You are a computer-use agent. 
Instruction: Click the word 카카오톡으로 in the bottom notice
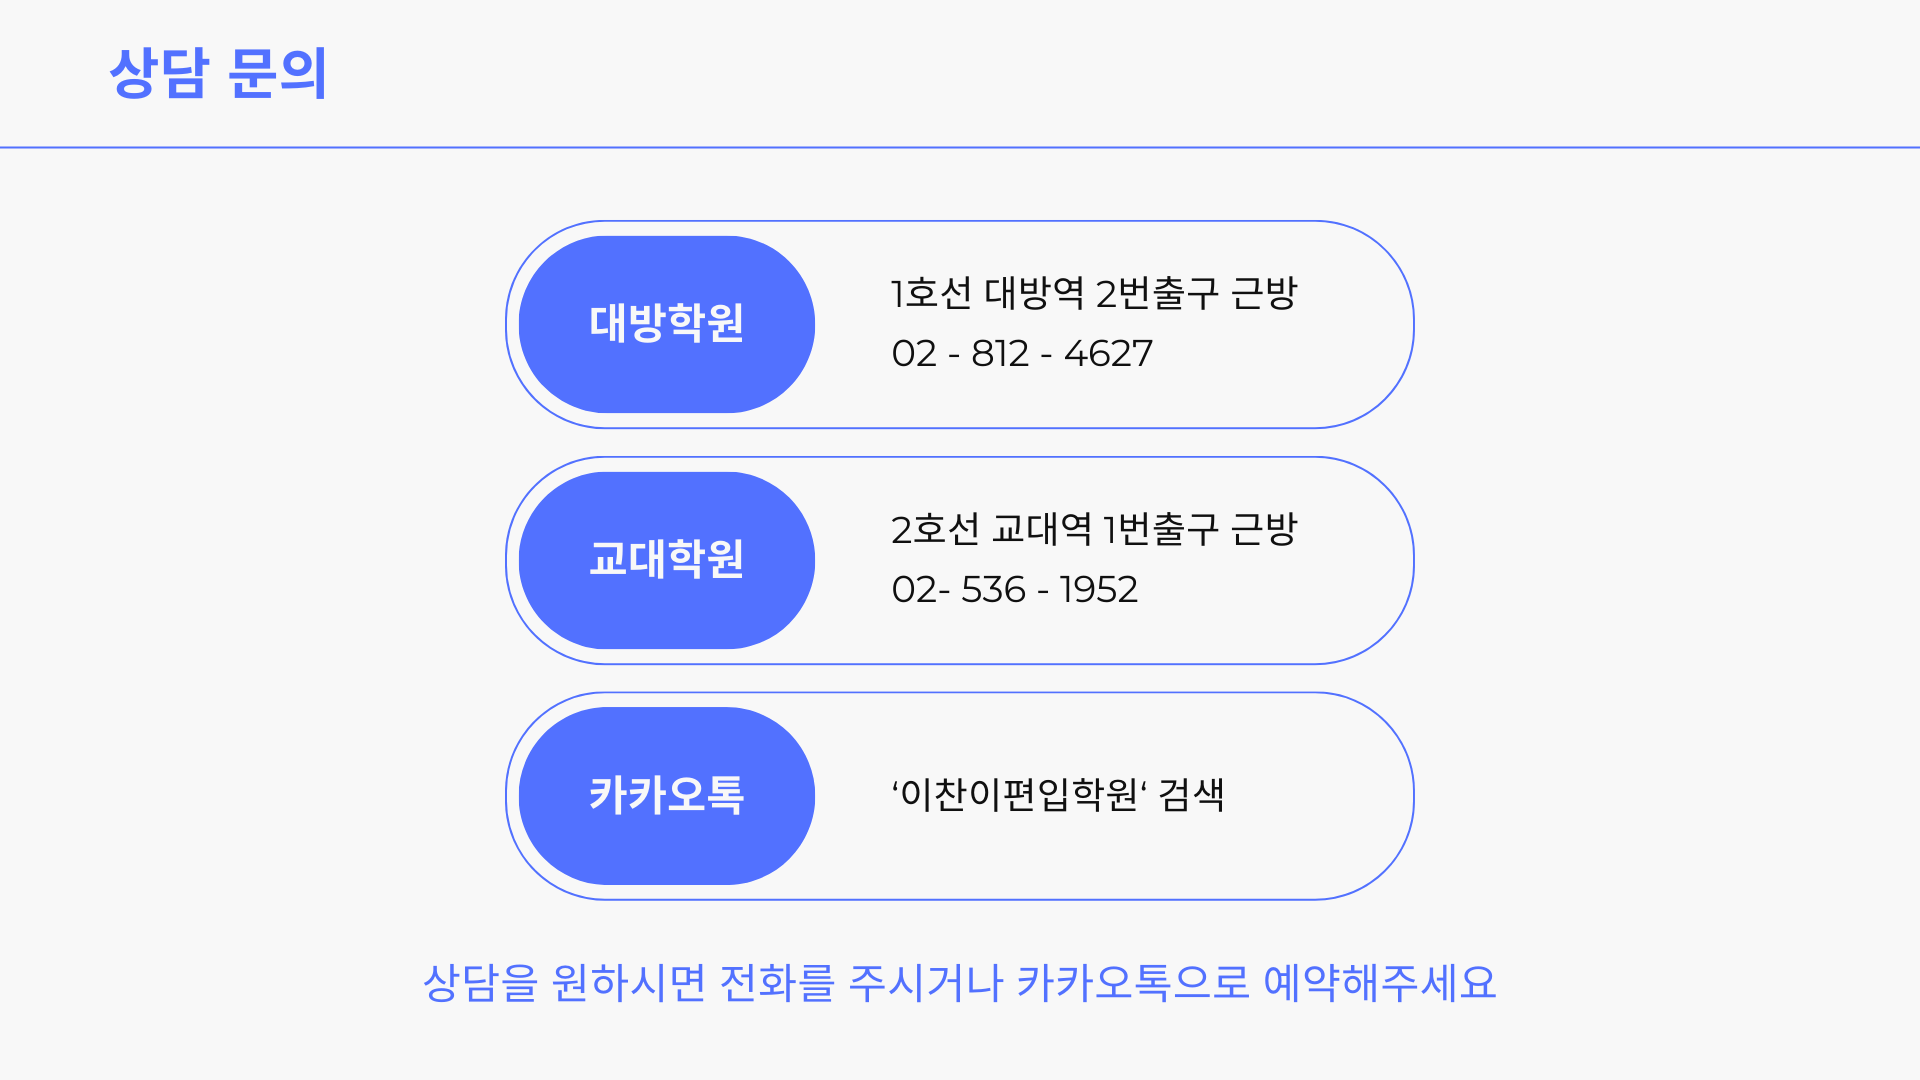coord(1134,983)
